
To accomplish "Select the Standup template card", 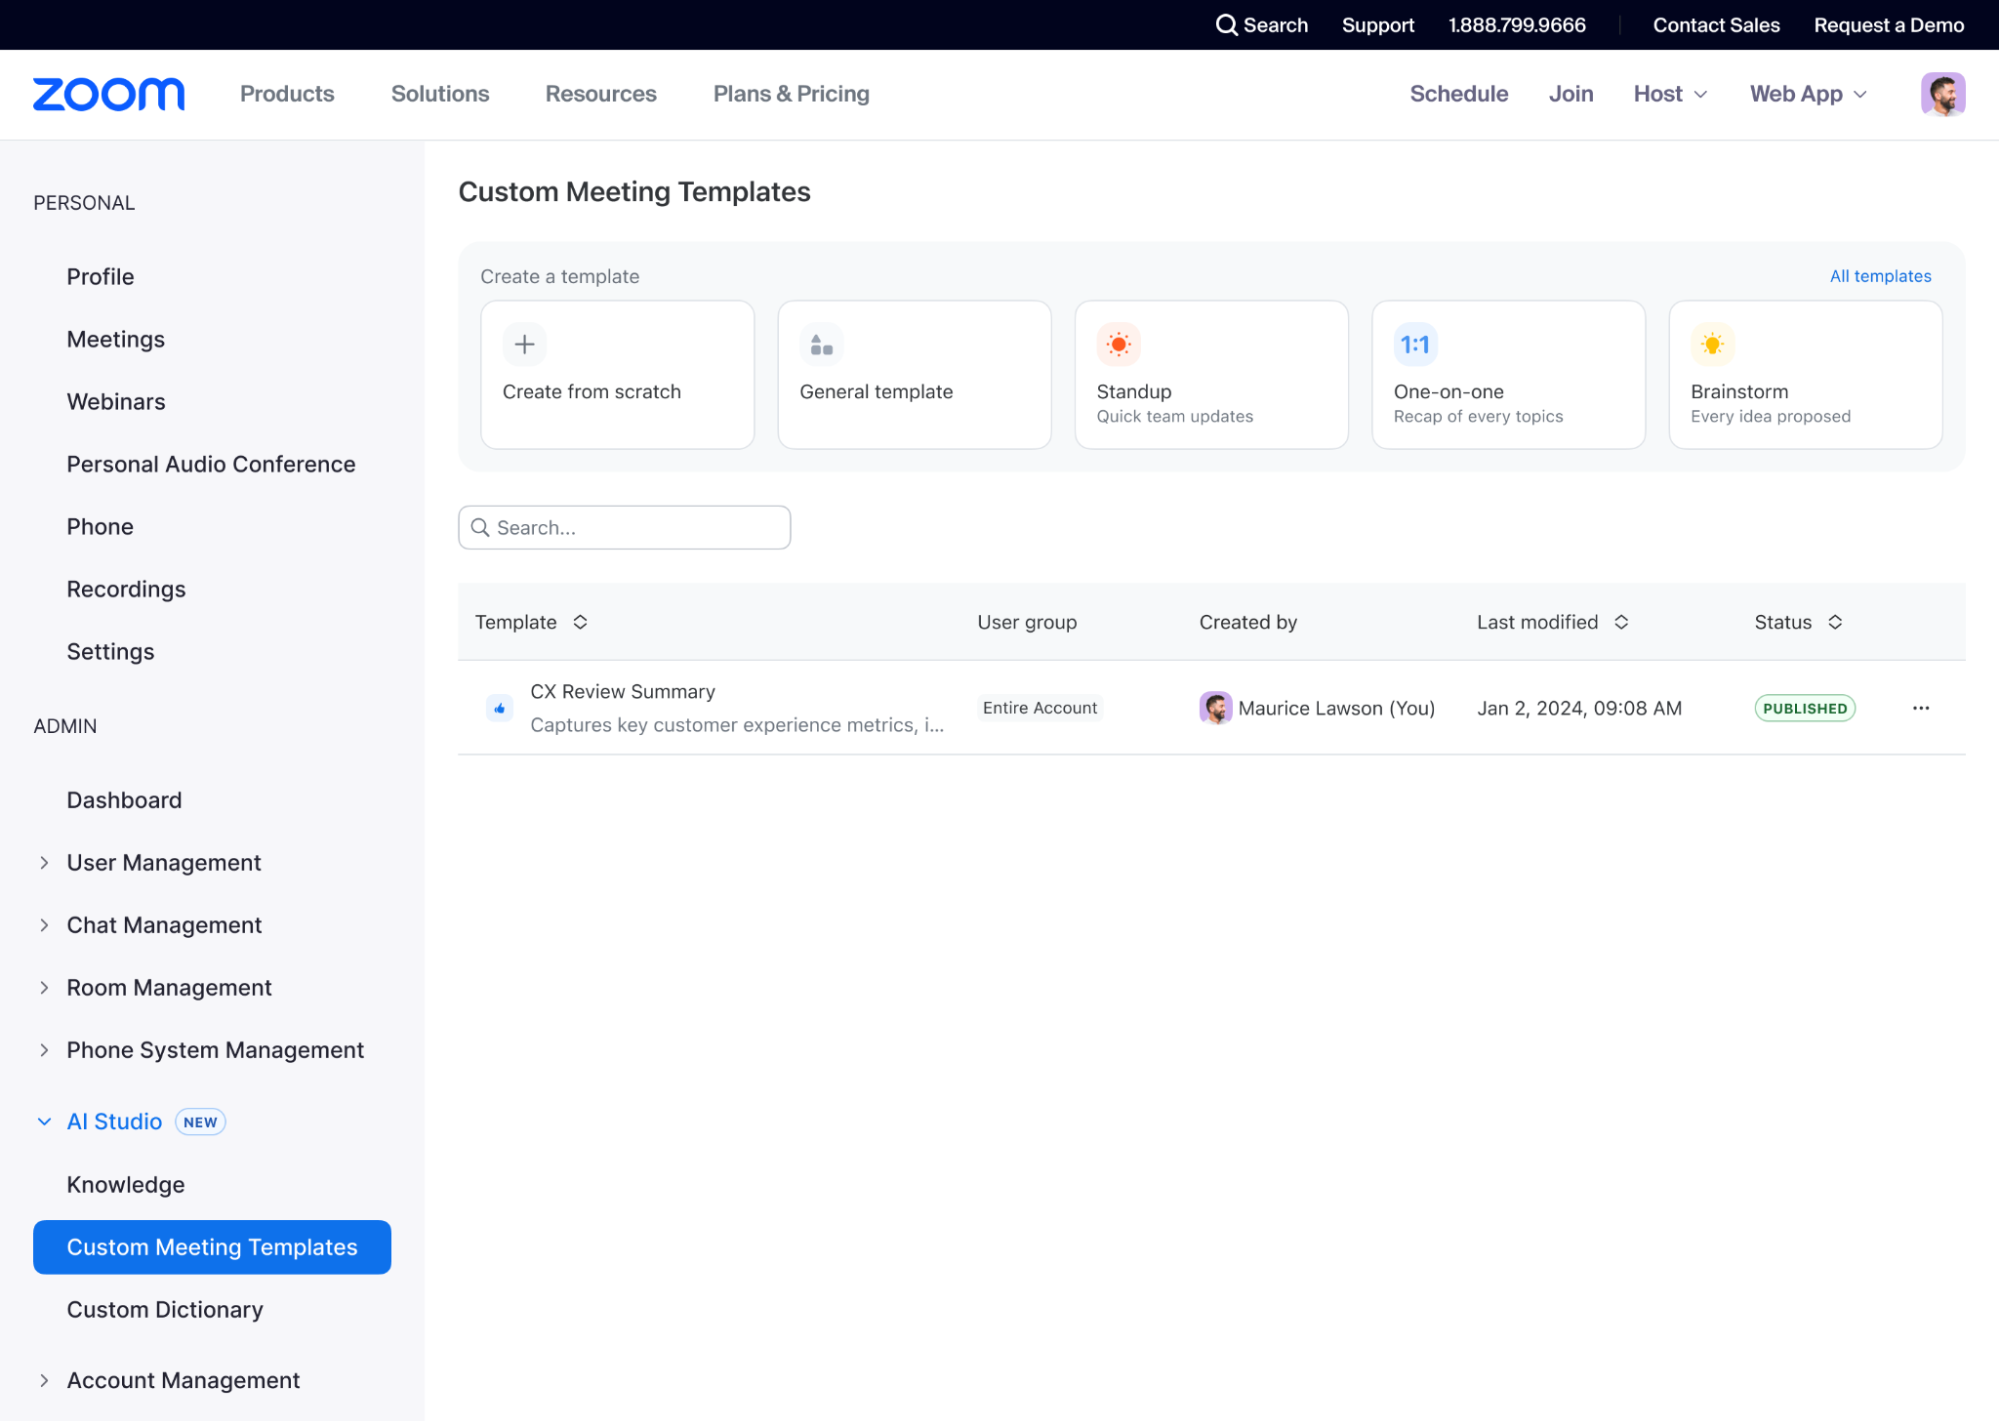I will click(x=1211, y=375).
